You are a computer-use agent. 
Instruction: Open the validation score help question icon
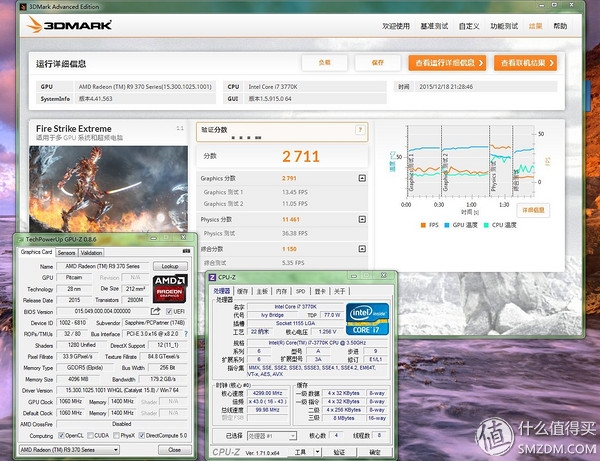point(360,130)
